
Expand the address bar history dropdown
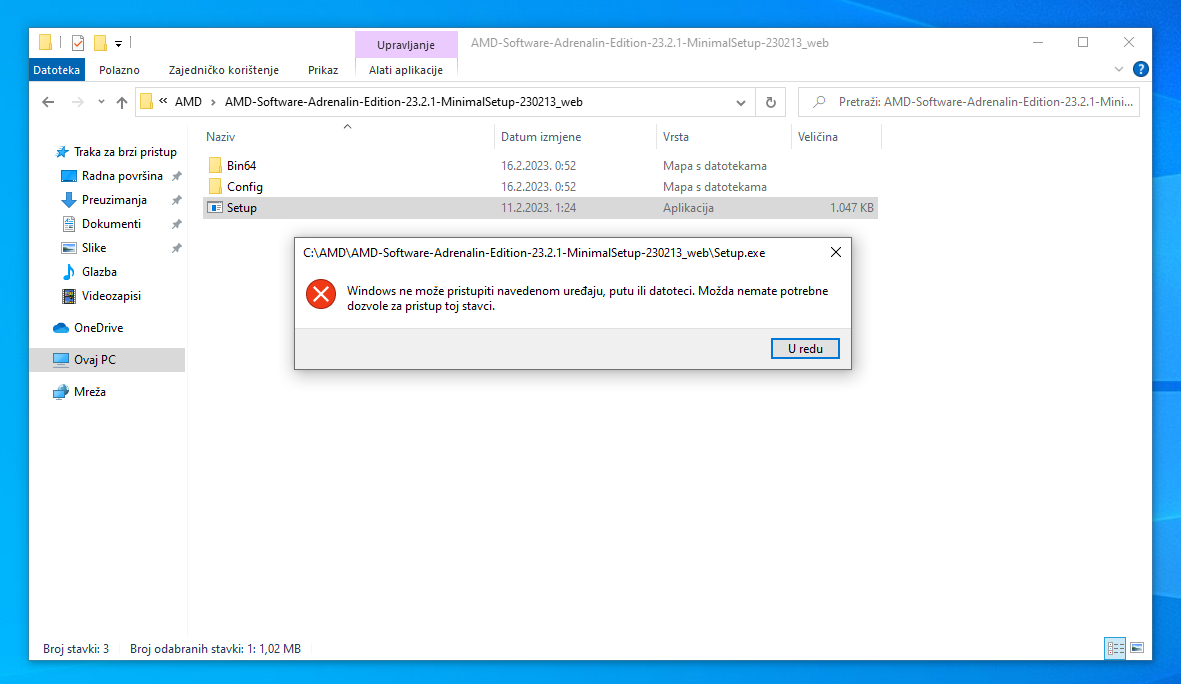(x=741, y=102)
